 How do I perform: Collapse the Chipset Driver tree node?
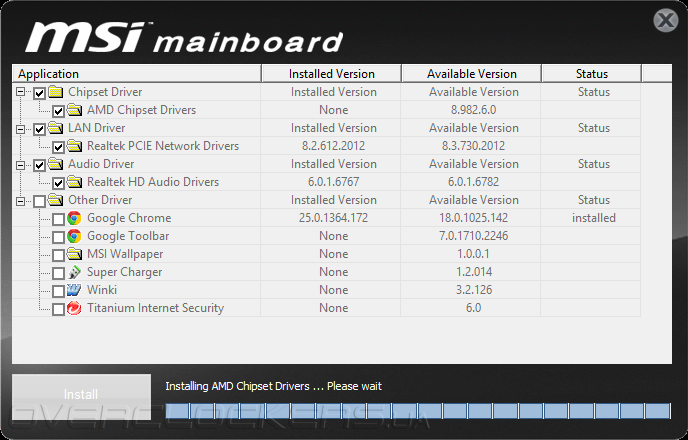(21, 92)
